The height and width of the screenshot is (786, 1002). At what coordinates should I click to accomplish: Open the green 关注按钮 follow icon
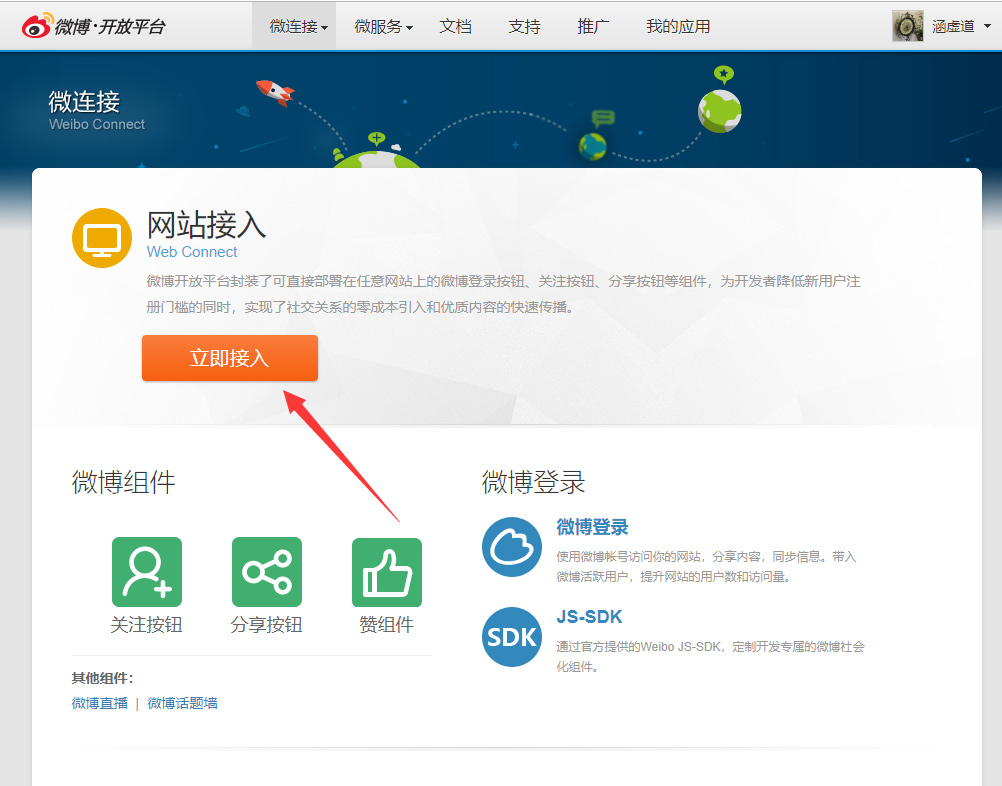tap(147, 572)
